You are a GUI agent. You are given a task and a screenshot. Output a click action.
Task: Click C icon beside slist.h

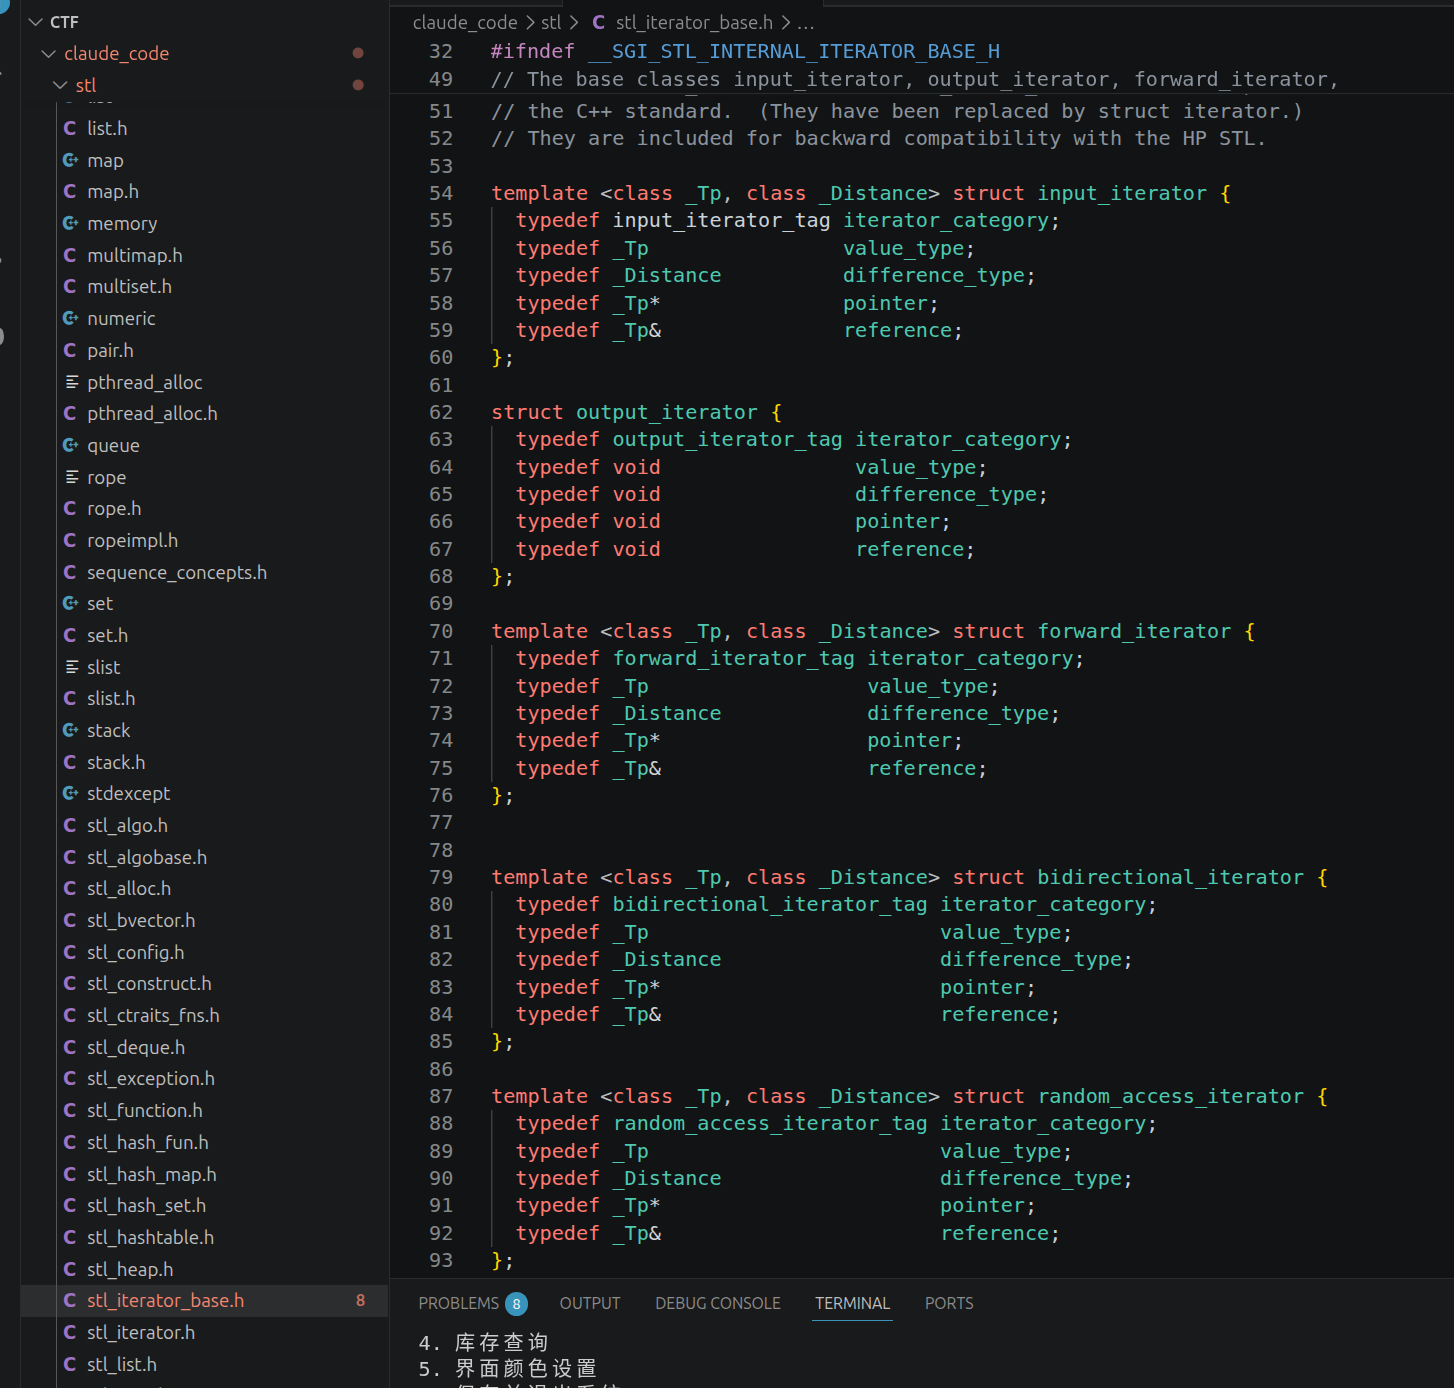click(x=70, y=698)
